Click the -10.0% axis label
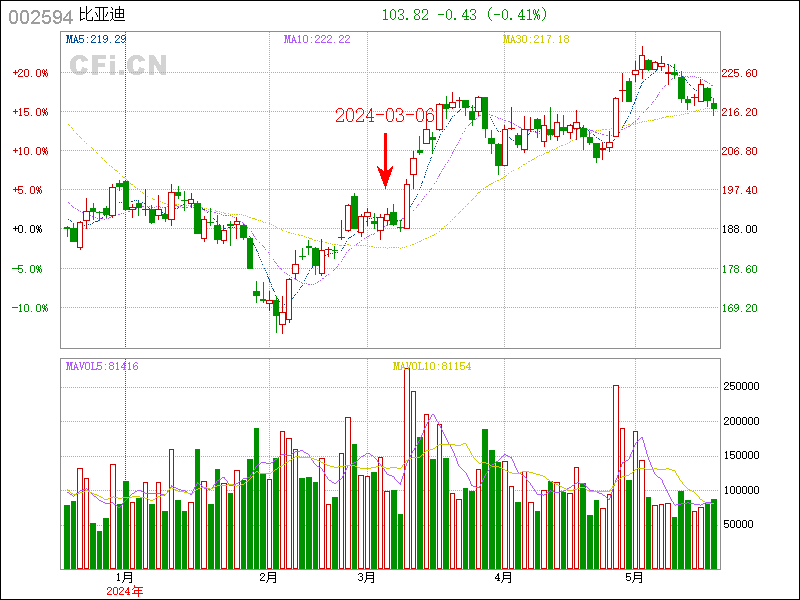The width and height of the screenshot is (800, 600). pos(31,308)
